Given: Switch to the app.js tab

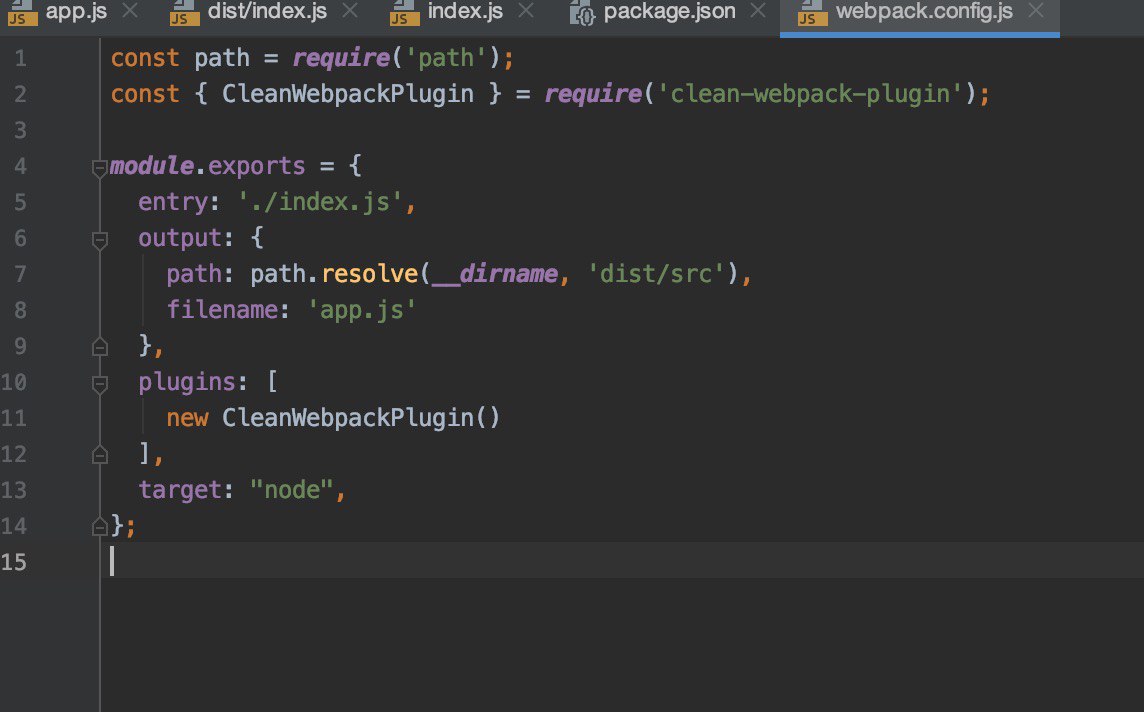Looking at the screenshot, I should (76, 12).
